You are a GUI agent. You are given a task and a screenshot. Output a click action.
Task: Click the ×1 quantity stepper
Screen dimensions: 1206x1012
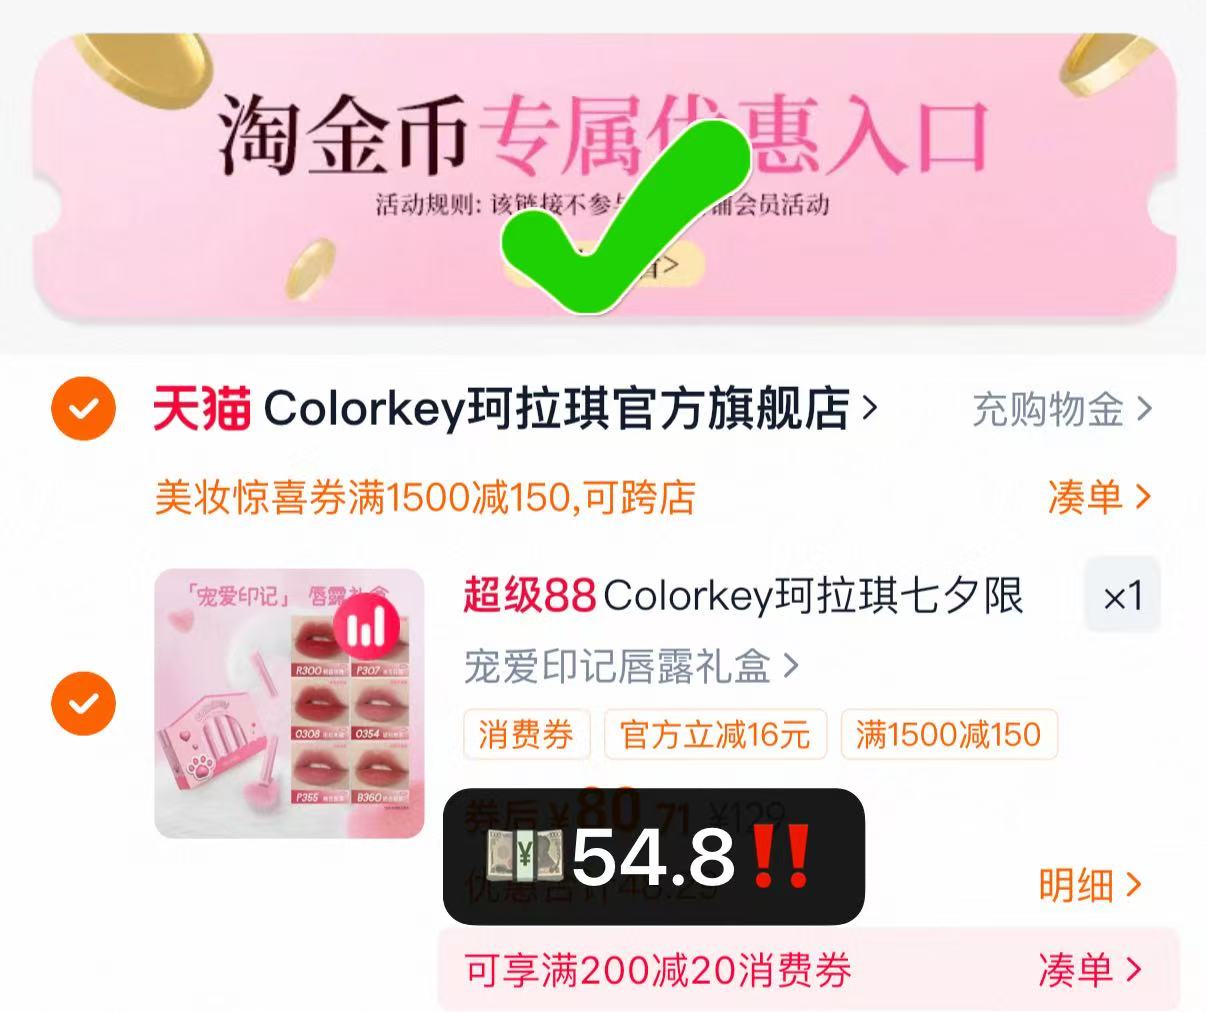[x=1123, y=597]
